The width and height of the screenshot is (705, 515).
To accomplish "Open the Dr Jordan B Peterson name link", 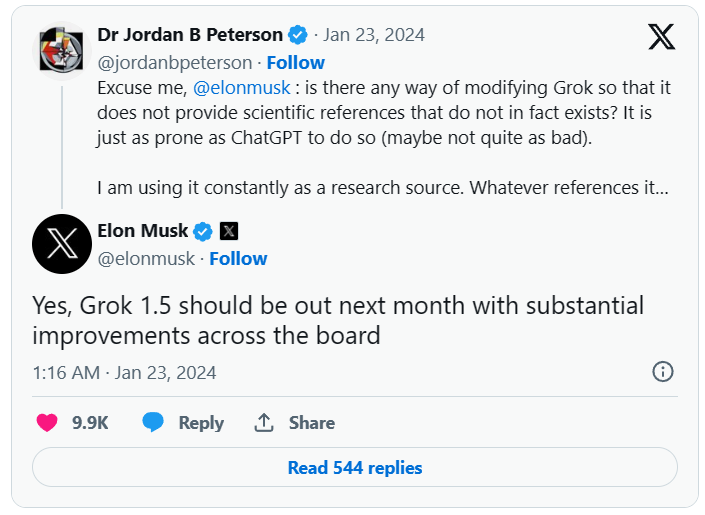I will coord(190,35).
